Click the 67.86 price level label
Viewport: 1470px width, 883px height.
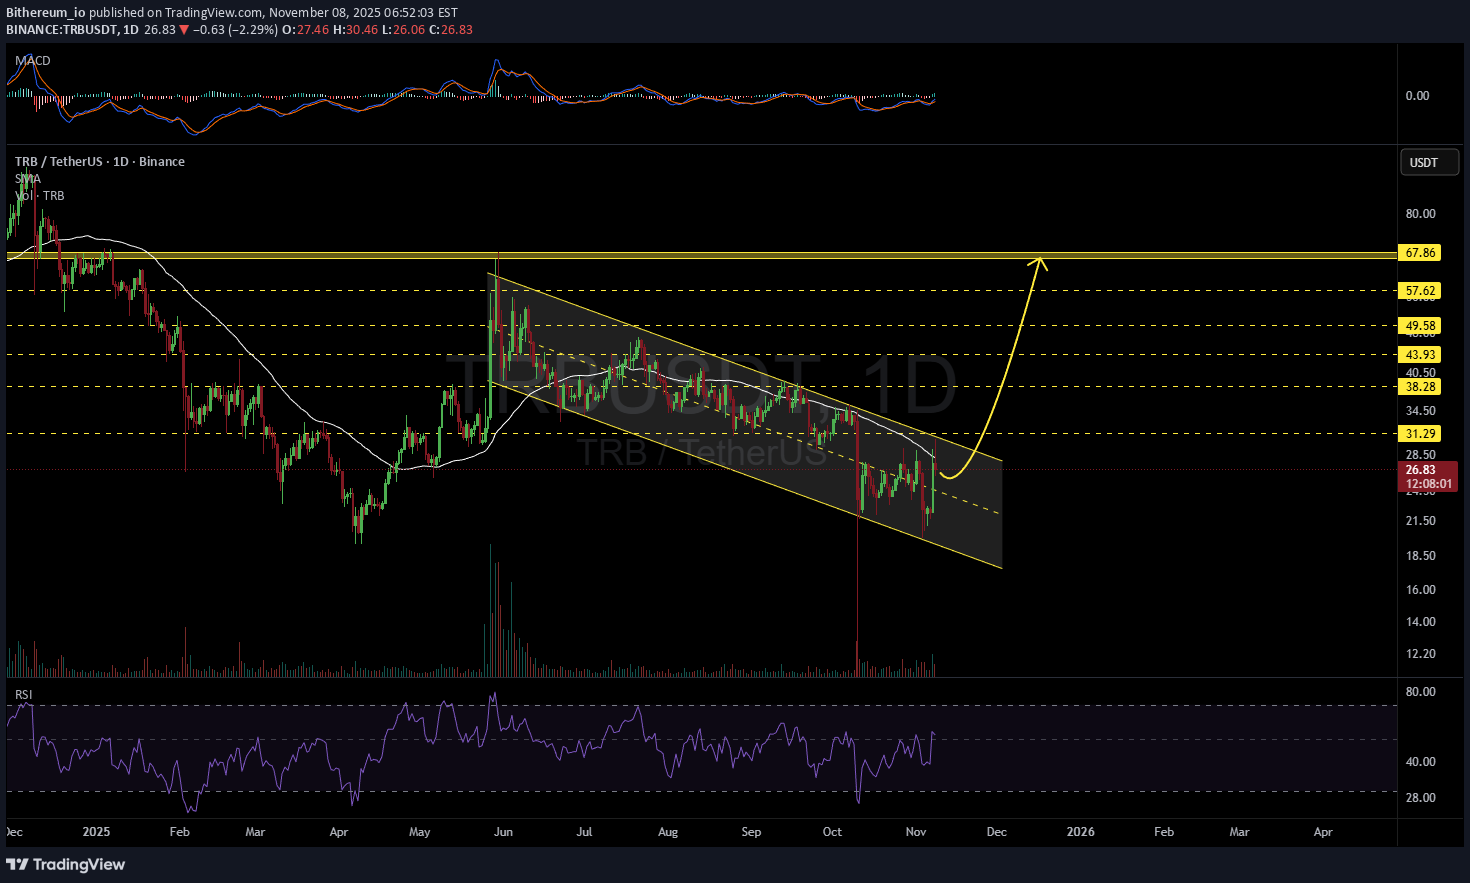tap(1420, 253)
